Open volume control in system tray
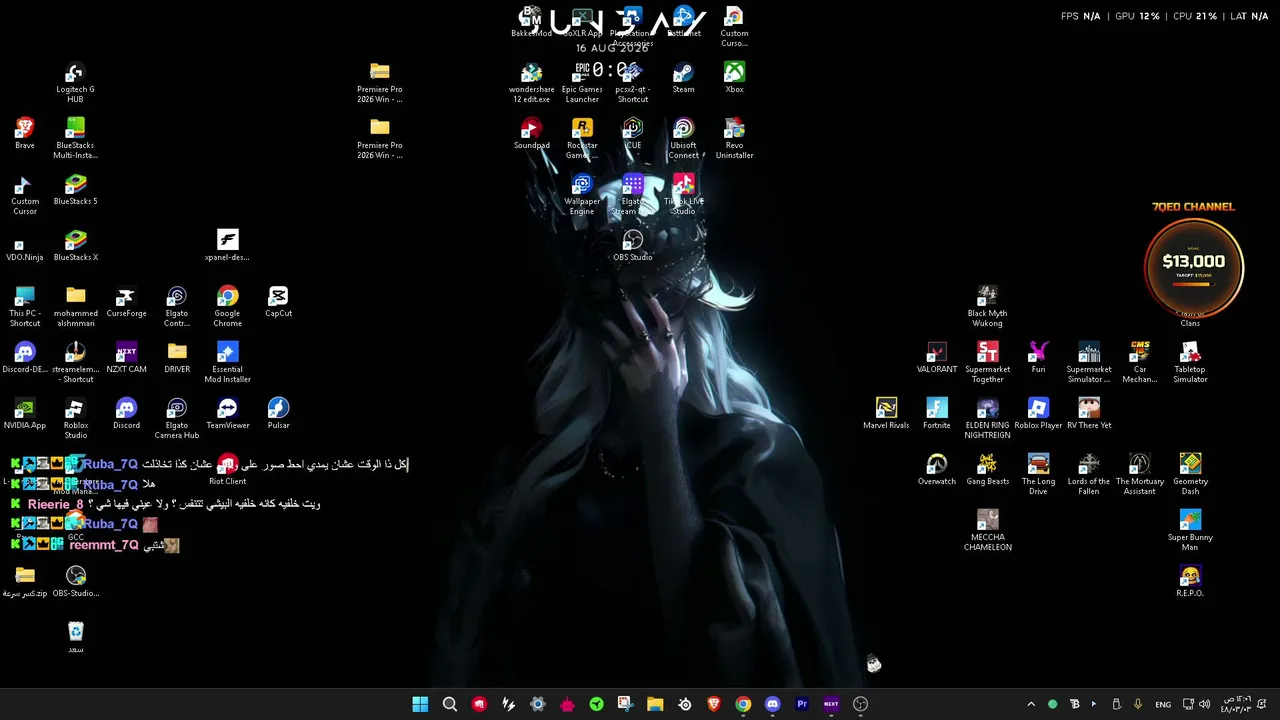The width and height of the screenshot is (1280, 720). tap(1204, 704)
